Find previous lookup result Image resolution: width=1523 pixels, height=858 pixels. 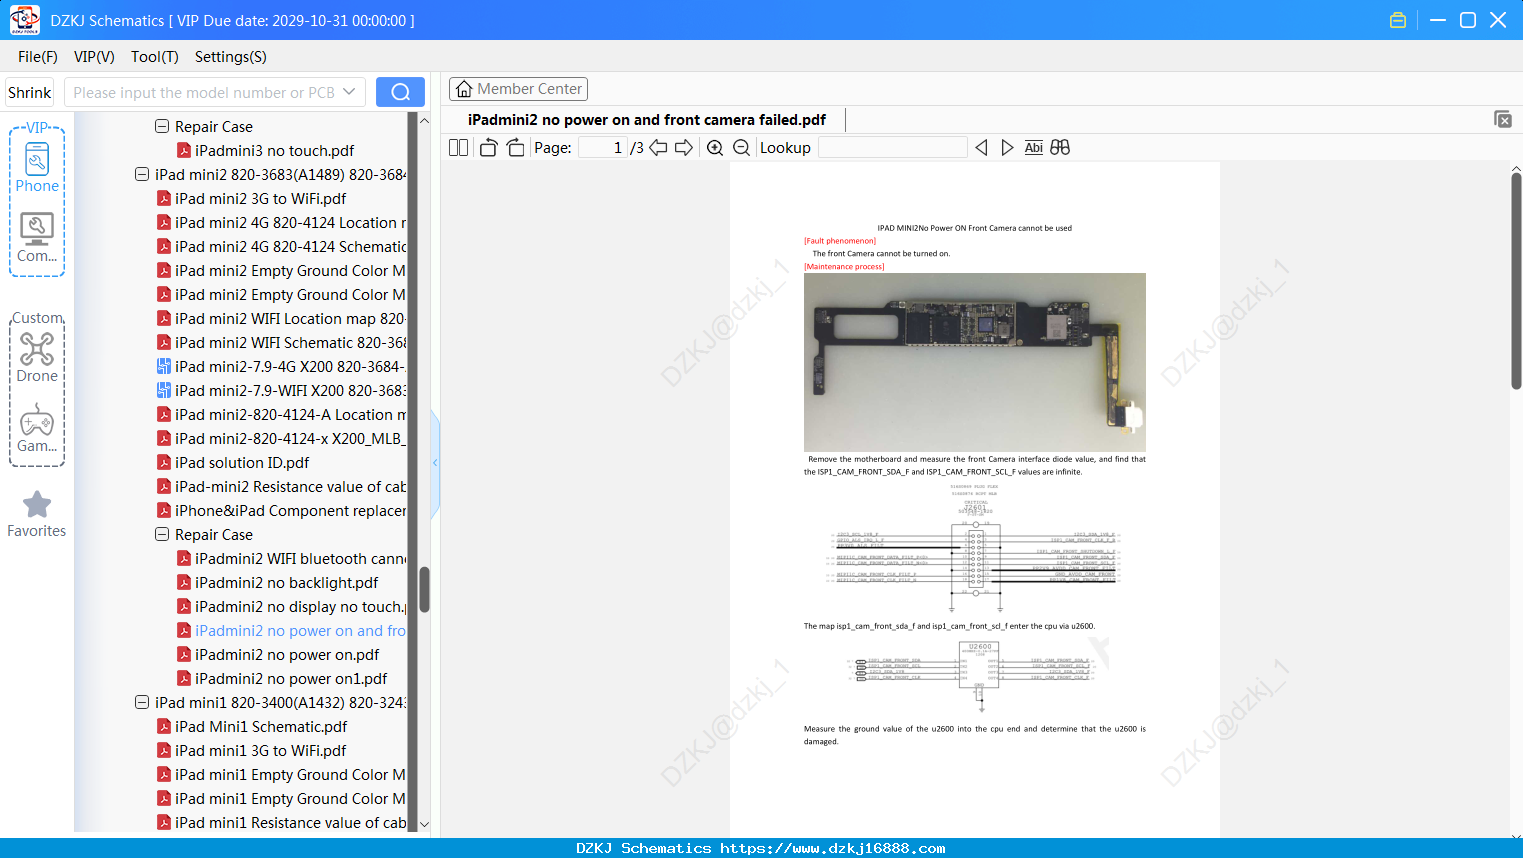(981, 148)
